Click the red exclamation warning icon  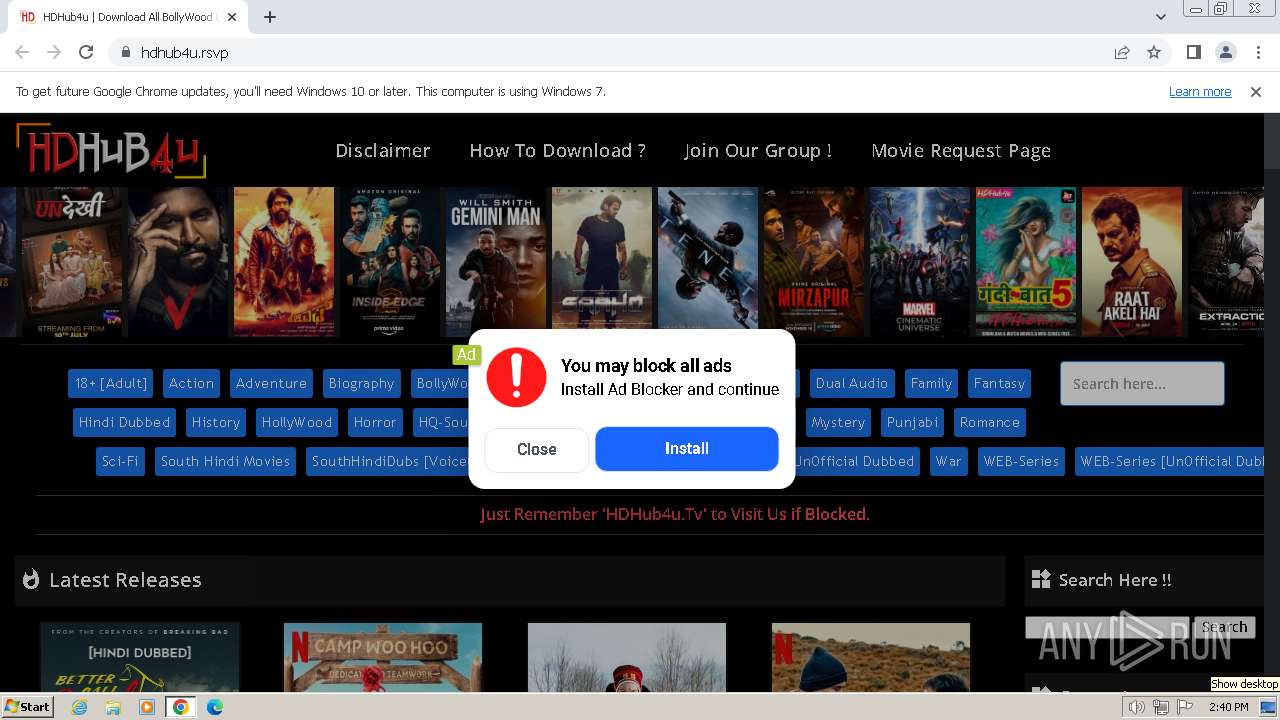(516, 377)
